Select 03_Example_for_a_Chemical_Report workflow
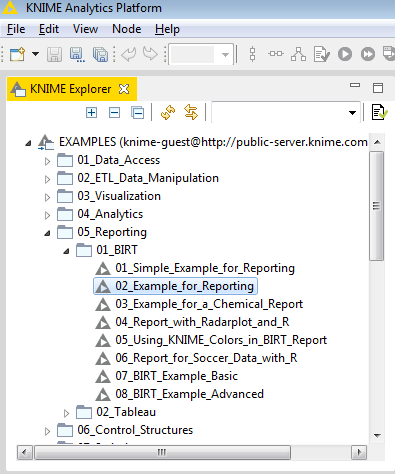395x474 pixels. (209, 304)
